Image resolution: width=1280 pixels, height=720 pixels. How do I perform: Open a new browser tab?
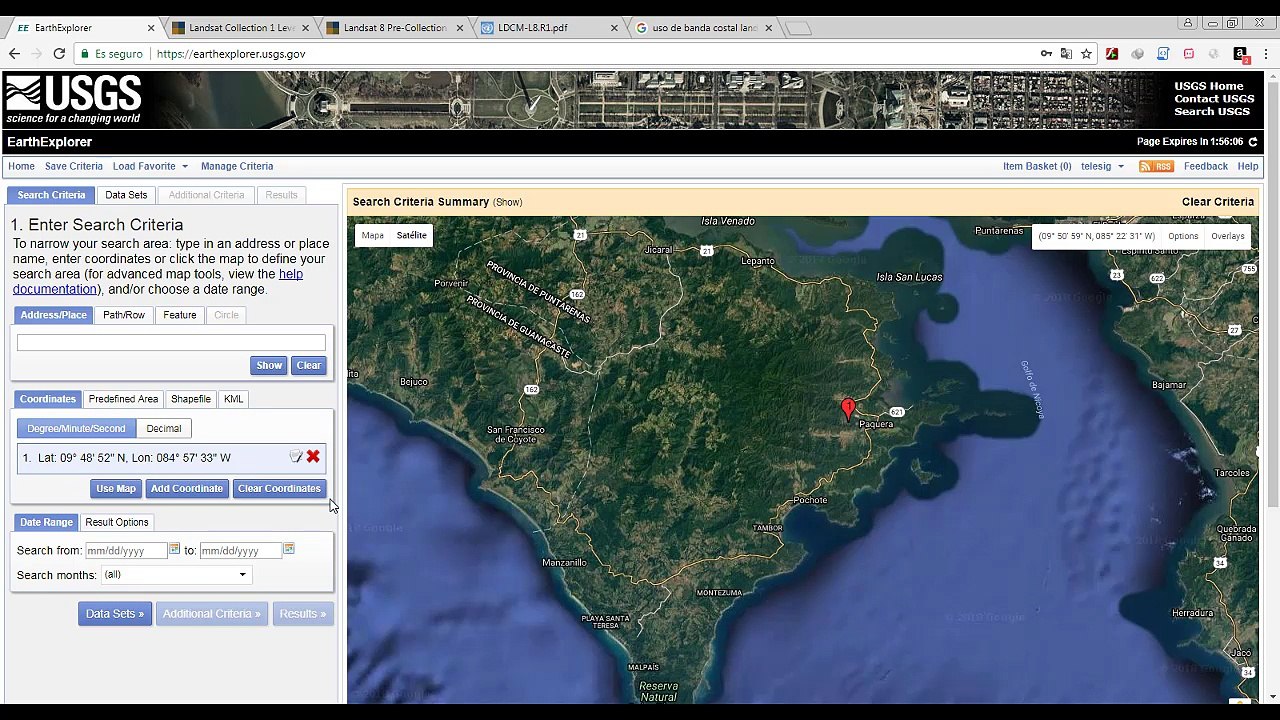tap(797, 28)
